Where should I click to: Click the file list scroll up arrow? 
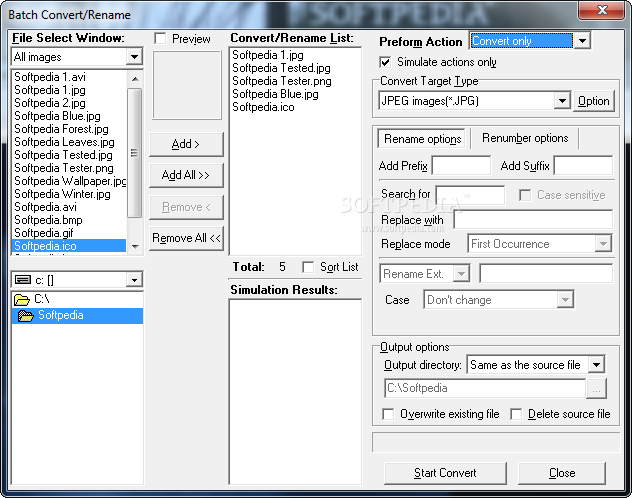[x=135, y=79]
